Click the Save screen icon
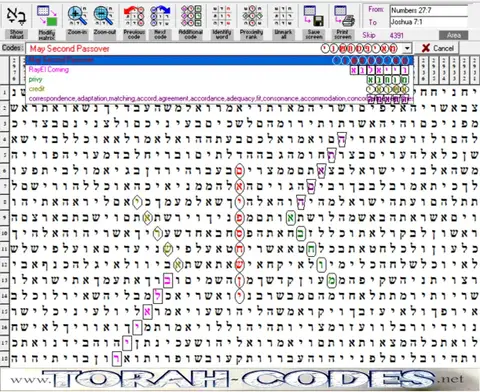The height and width of the screenshot is (392, 480). (314, 16)
